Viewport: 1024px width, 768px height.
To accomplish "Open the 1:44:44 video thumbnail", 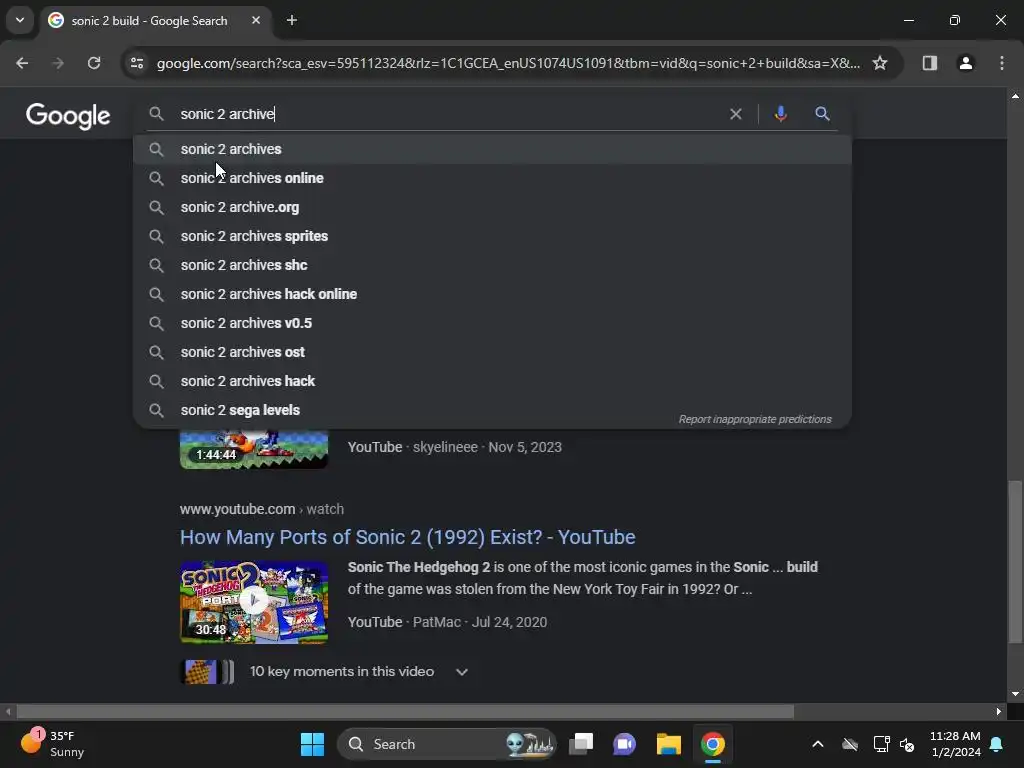I will click(x=254, y=449).
